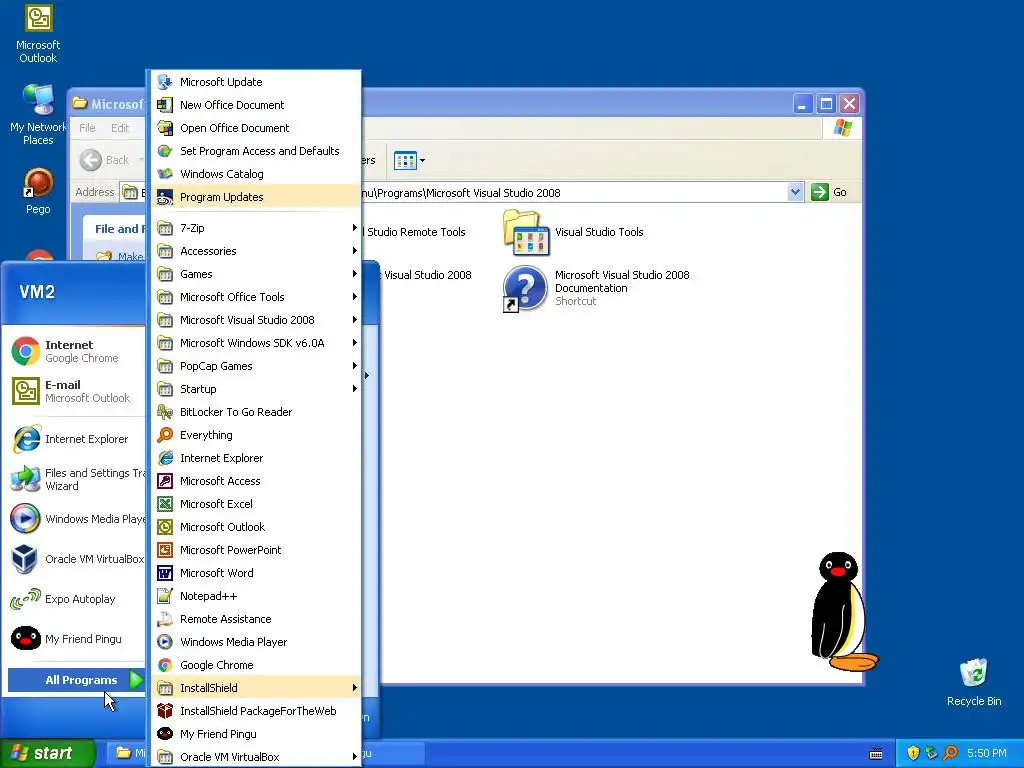Click the Go button in Explorer window
Image resolution: width=1024 pixels, height=768 pixels.
click(x=829, y=192)
